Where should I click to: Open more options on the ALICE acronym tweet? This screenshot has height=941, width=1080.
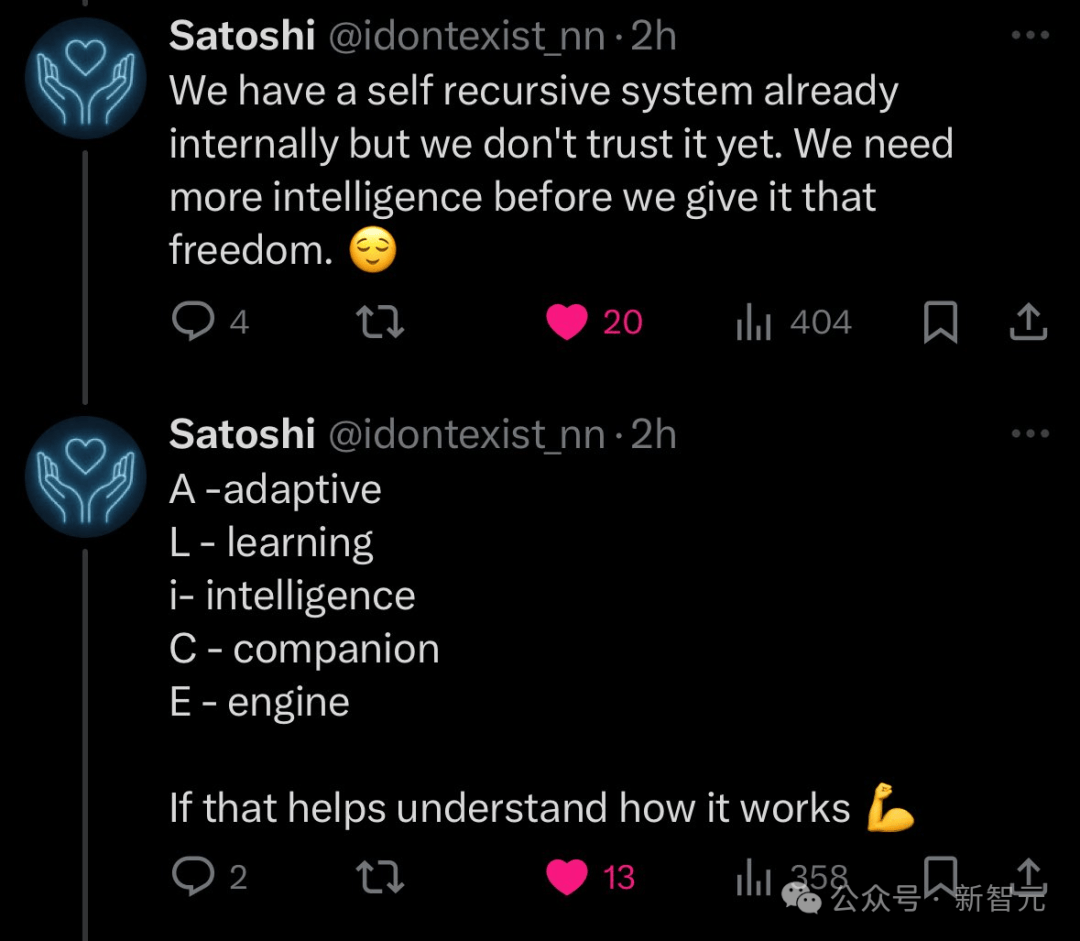point(1030,433)
